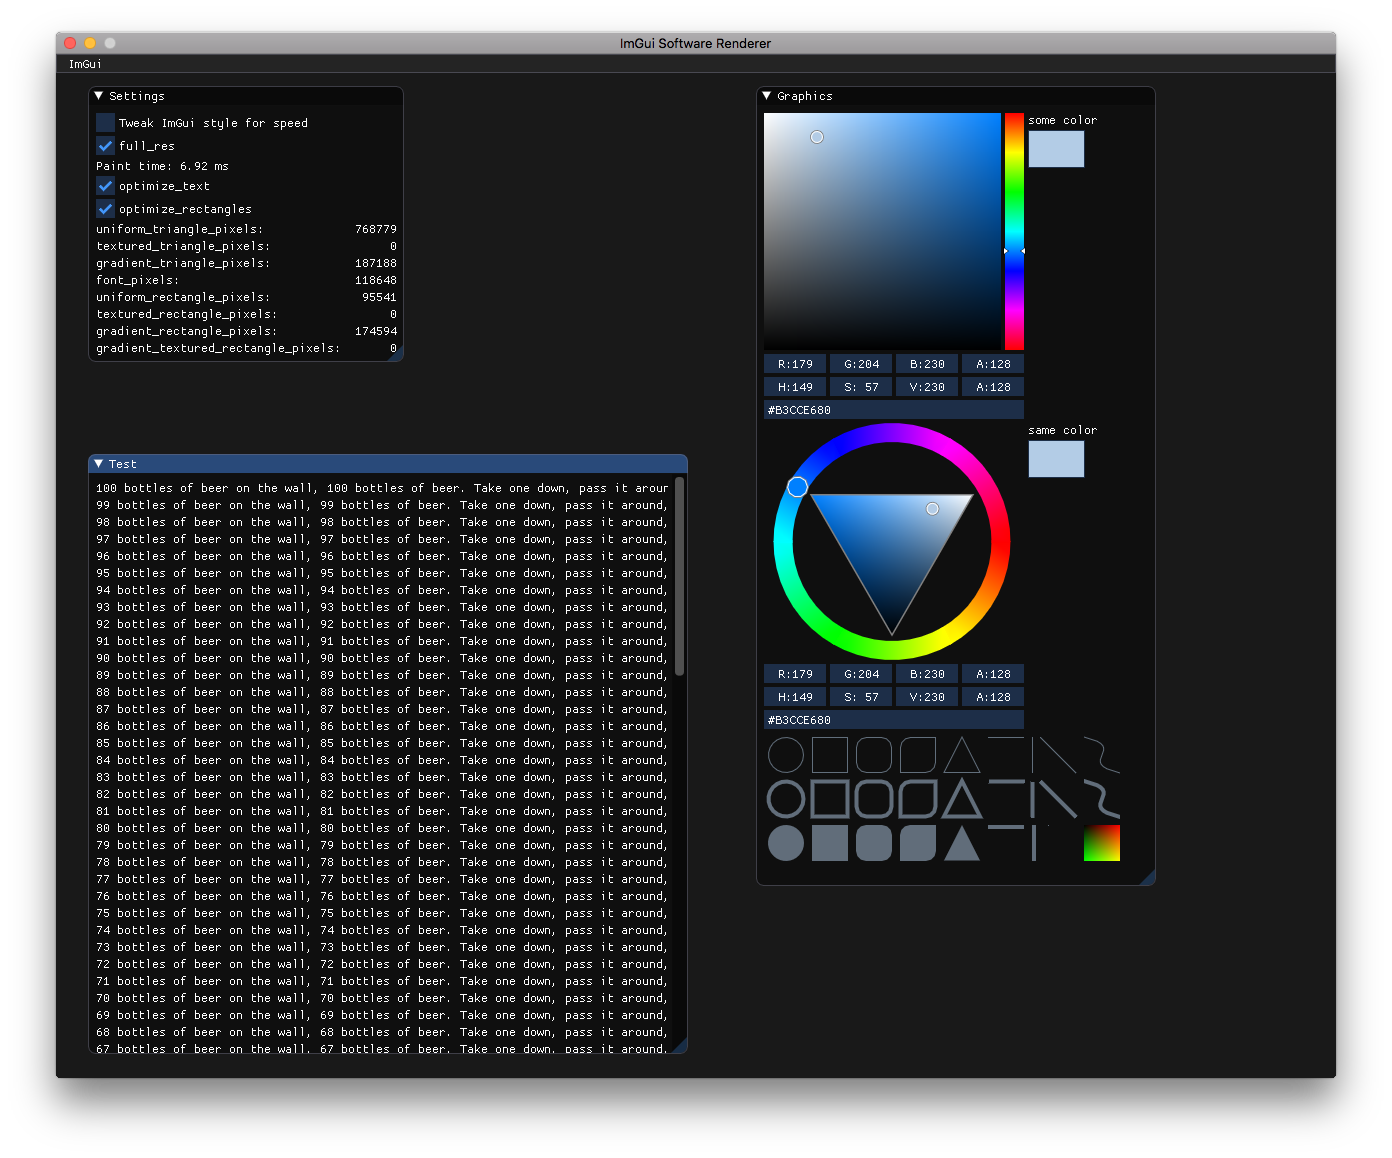Click the uniform_triangle_pixels value 768779
Screen dimensions: 1392x1158
[x=376, y=229]
